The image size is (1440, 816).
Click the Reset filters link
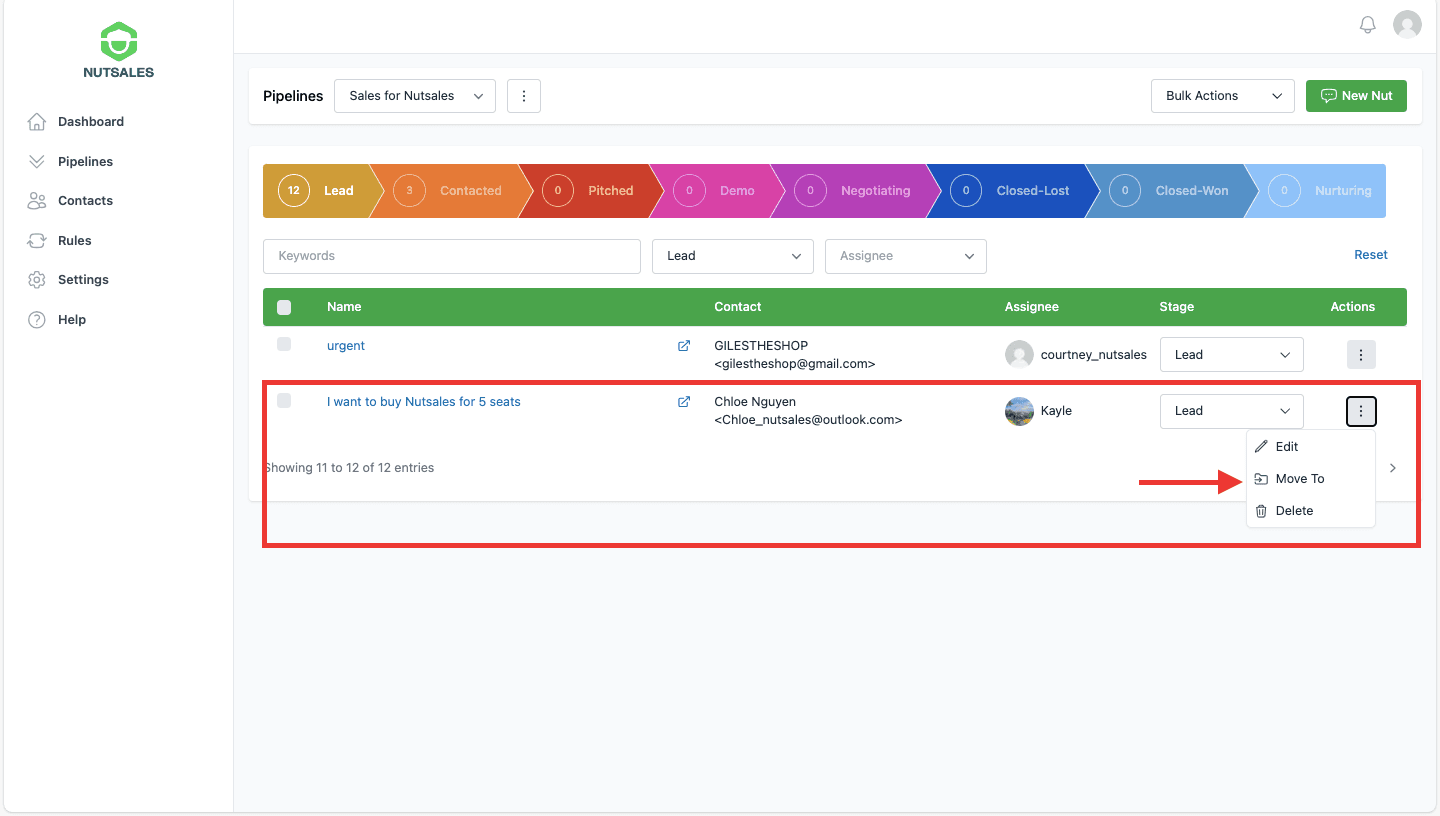click(x=1370, y=255)
